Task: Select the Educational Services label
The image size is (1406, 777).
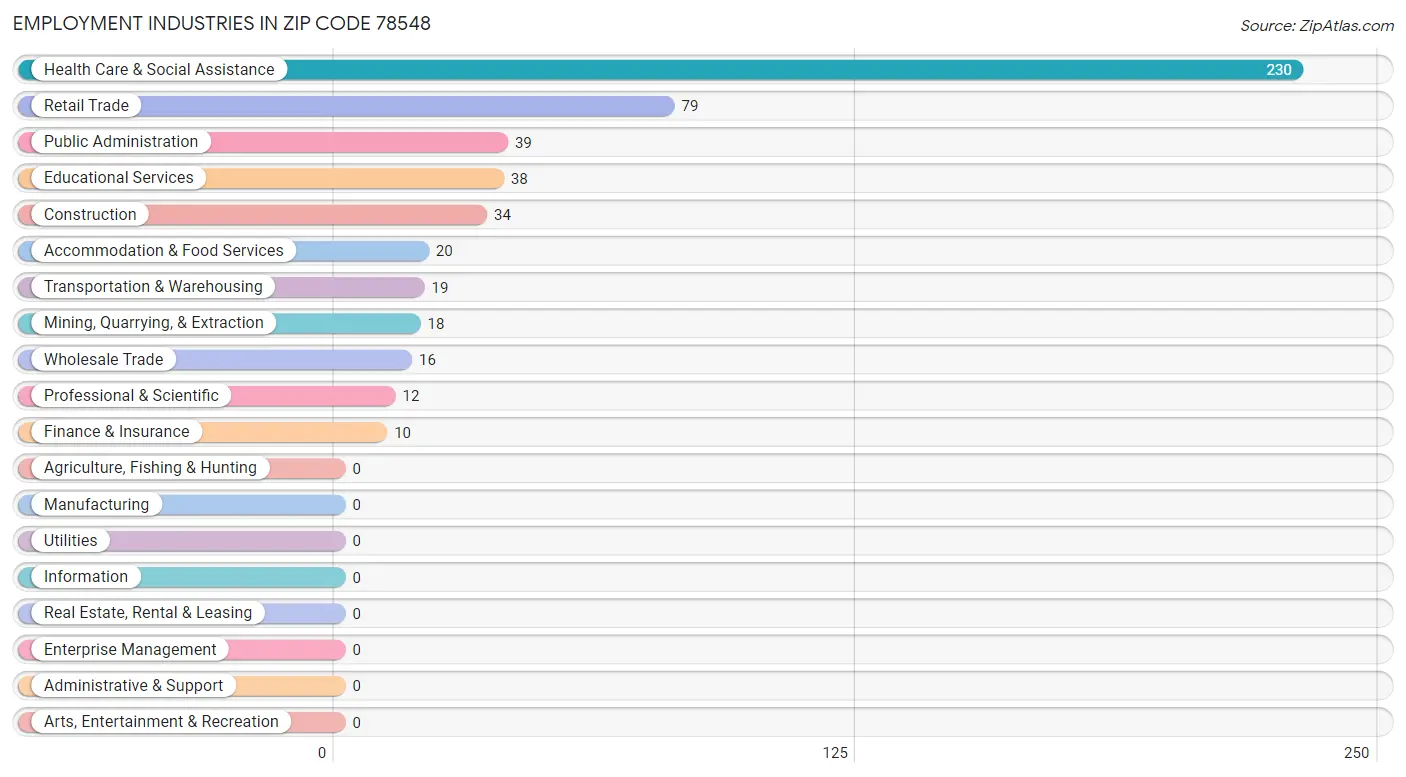Action: (119, 177)
